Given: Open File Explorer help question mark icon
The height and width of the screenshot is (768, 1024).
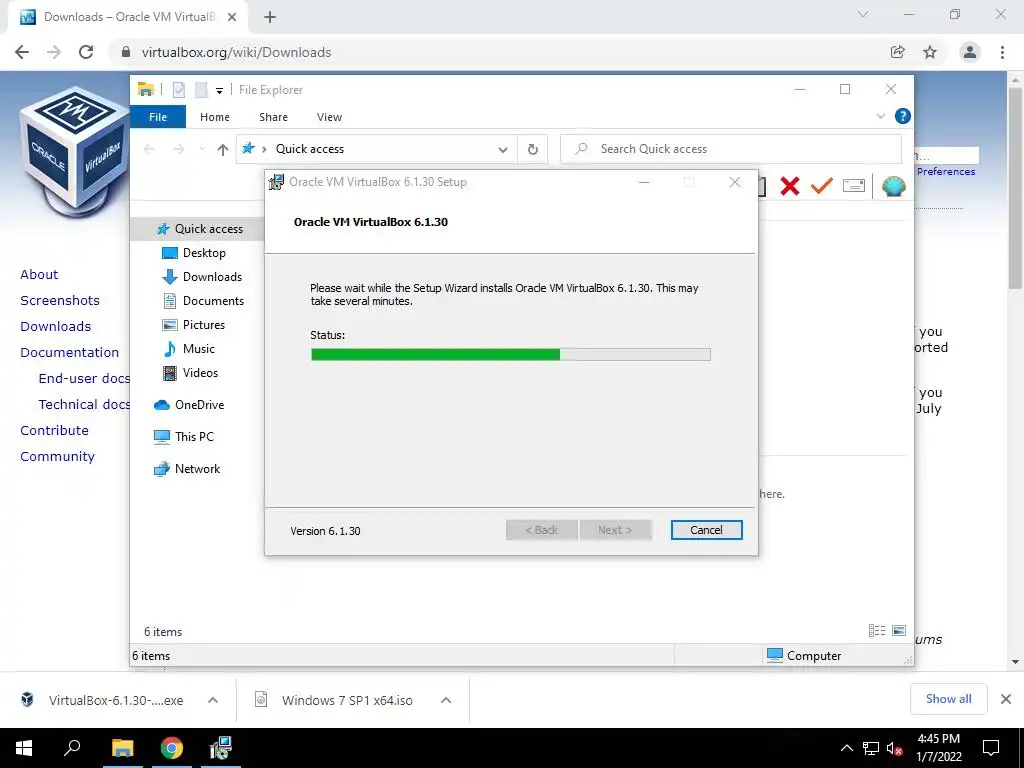Looking at the screenshot, I should [903, 116].
